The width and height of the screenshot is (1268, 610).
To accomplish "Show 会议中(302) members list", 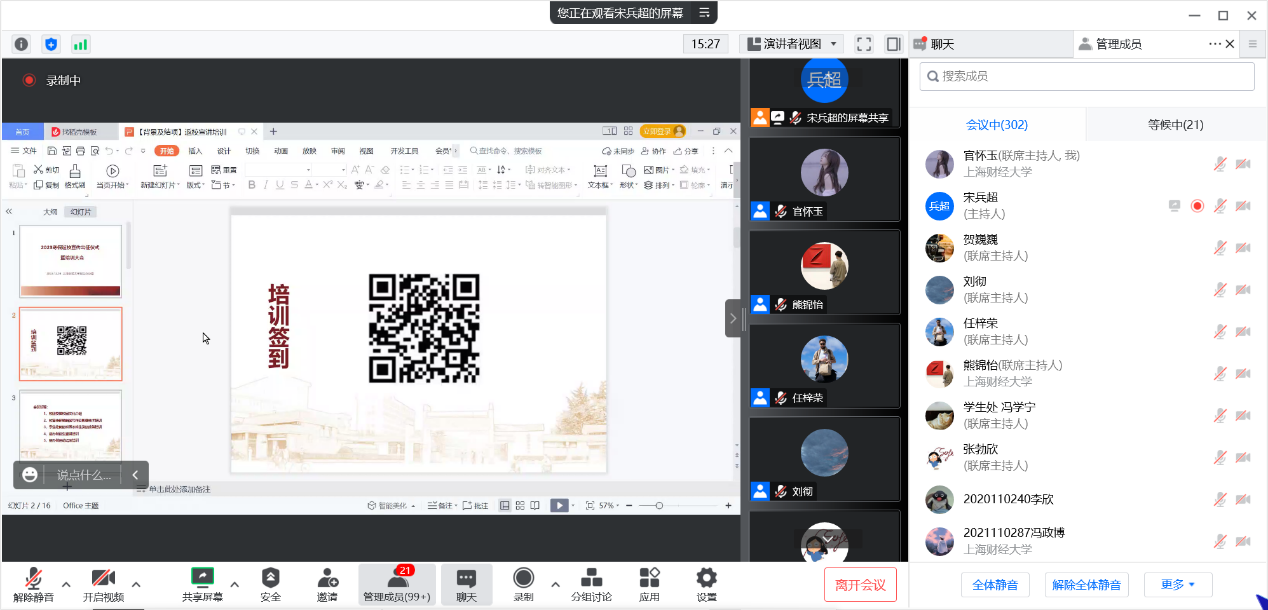I will (997, 125).
